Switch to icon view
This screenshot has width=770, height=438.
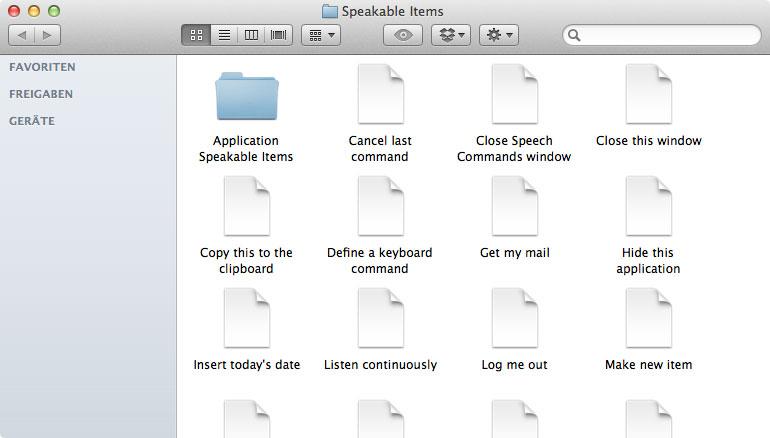(x=196, y=35)
